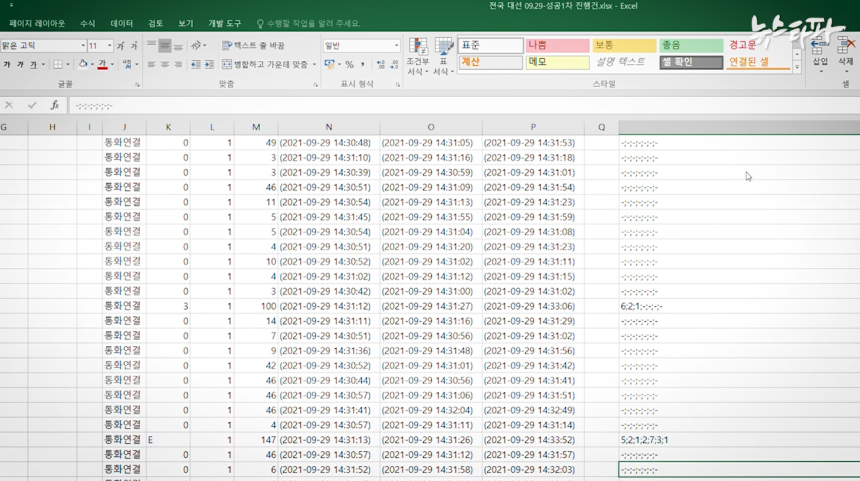Click 병합하고 가운데 맞춤 merge button

point(265,64)
